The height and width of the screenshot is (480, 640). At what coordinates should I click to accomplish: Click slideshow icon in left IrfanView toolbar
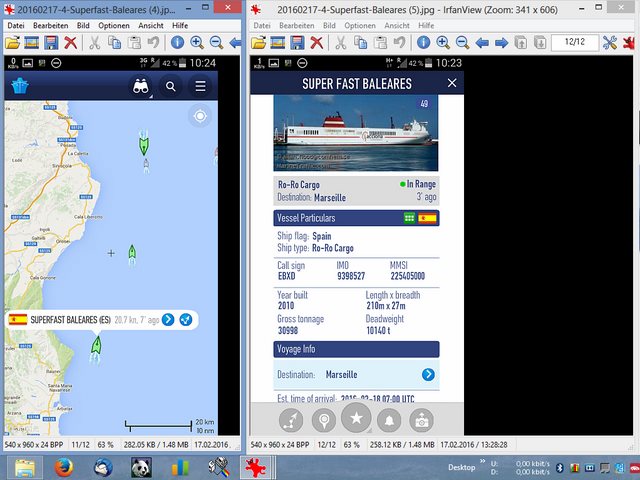32,42
